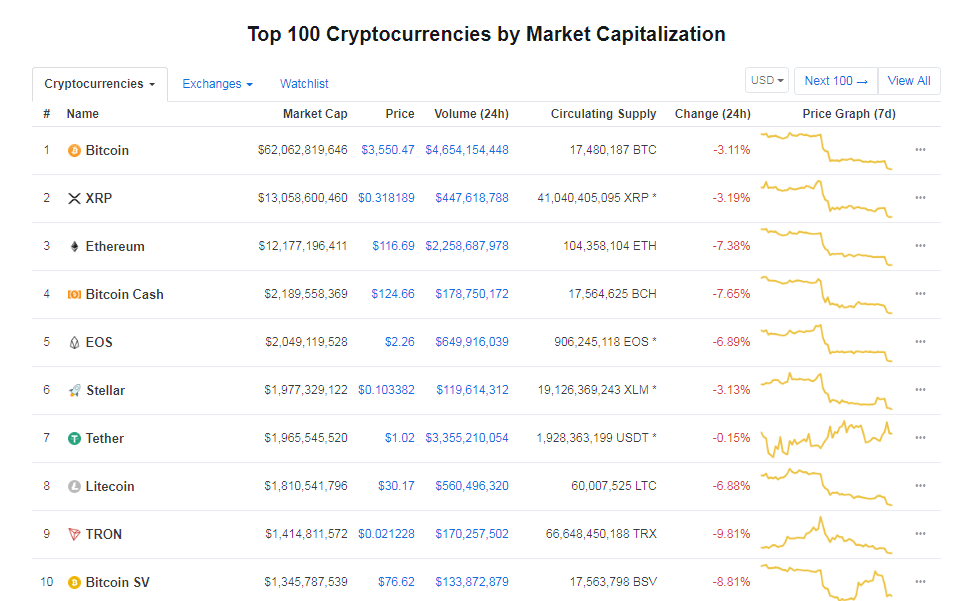Viewport: 961px width, 601px height.
Task: Go to Next 100 cryptocurrencies
Action: coord(835,81)
